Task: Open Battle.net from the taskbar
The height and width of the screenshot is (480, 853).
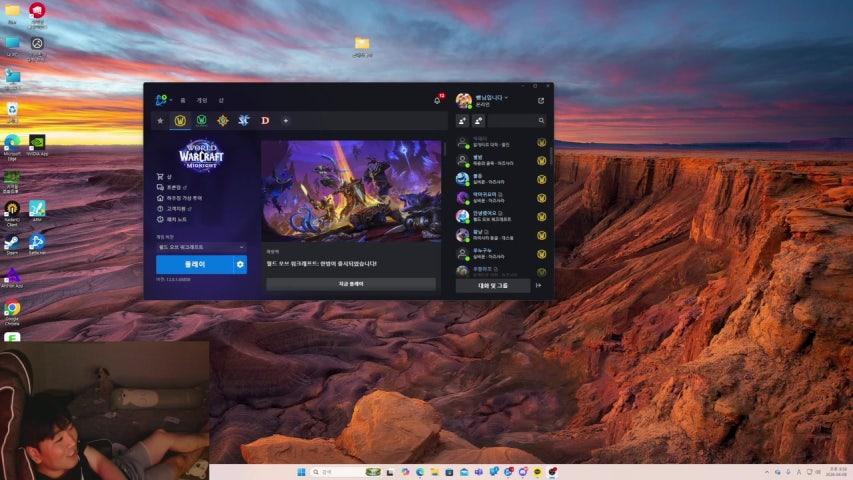Action: [508, 472]
